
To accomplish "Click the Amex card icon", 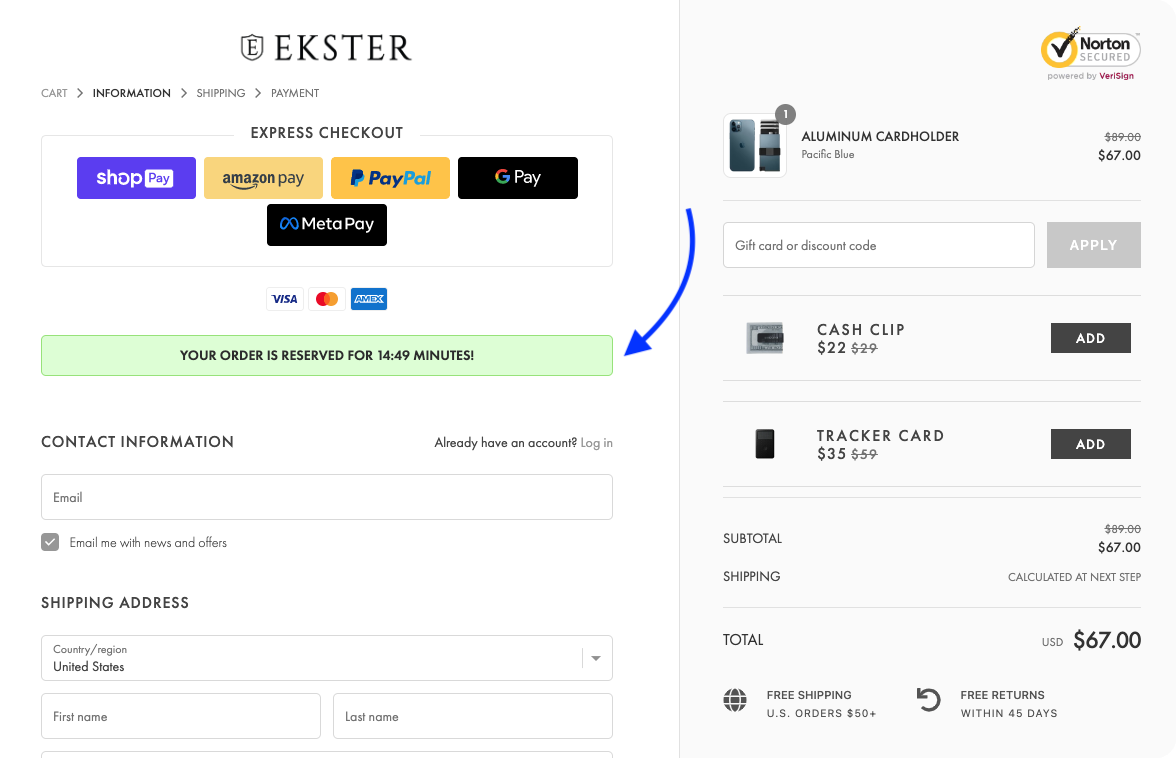I will pyautogui.click(x=369, y=299).
